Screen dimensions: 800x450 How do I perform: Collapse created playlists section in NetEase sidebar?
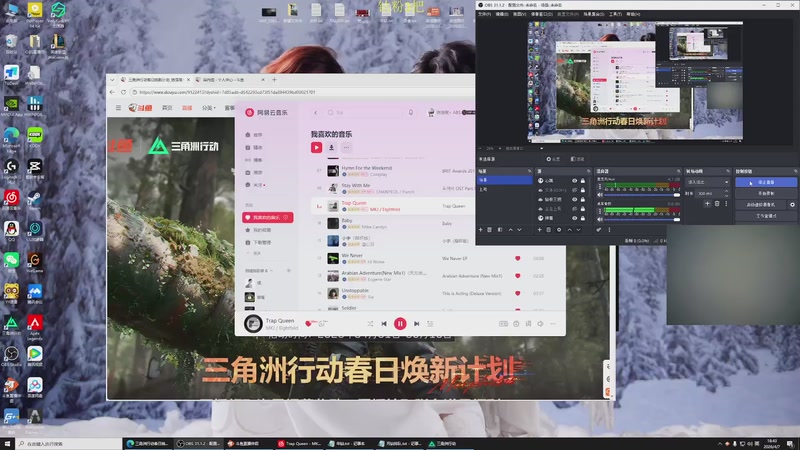click(x=271, y=270)
